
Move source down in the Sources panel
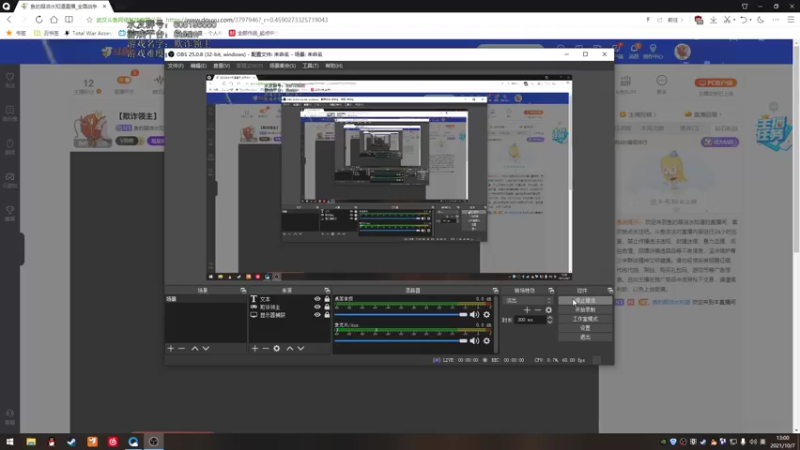click(301, 348)
